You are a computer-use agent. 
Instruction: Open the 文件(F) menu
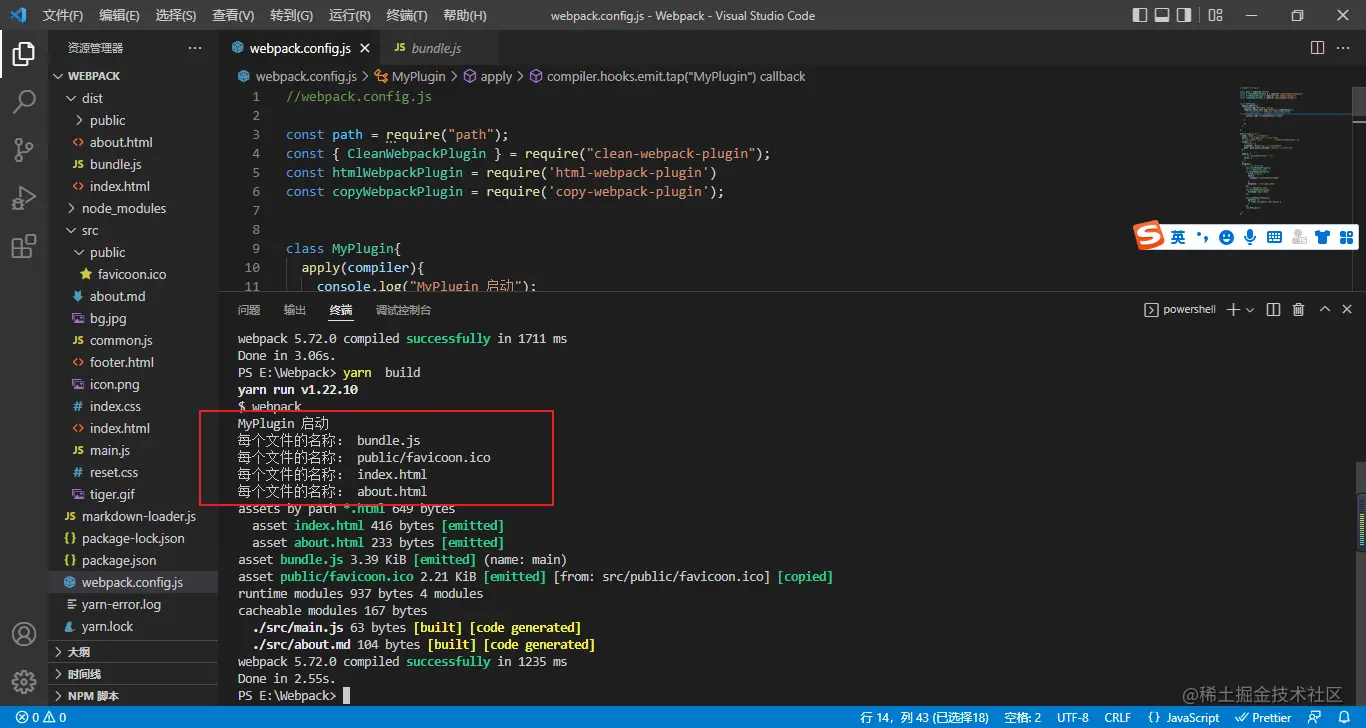[63, 15]
